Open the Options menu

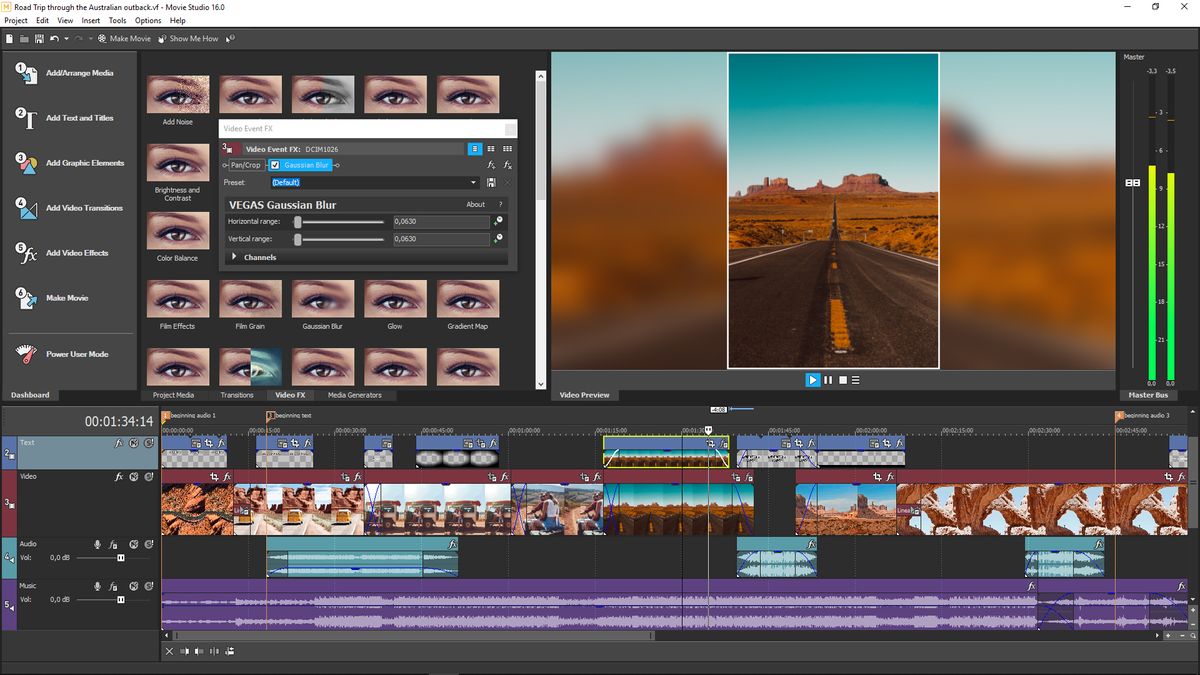coord(146,19)
